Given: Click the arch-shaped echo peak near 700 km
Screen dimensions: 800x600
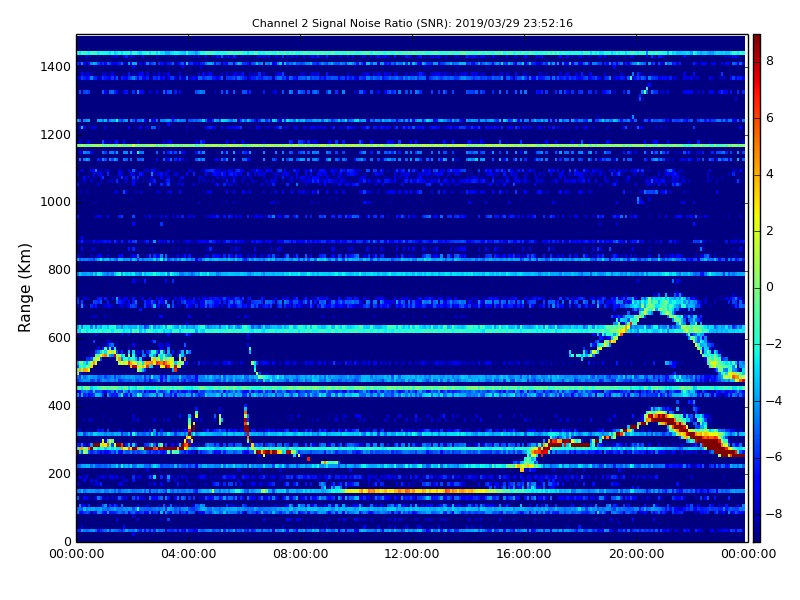Looking at the screenshot, I should (659, 304).
